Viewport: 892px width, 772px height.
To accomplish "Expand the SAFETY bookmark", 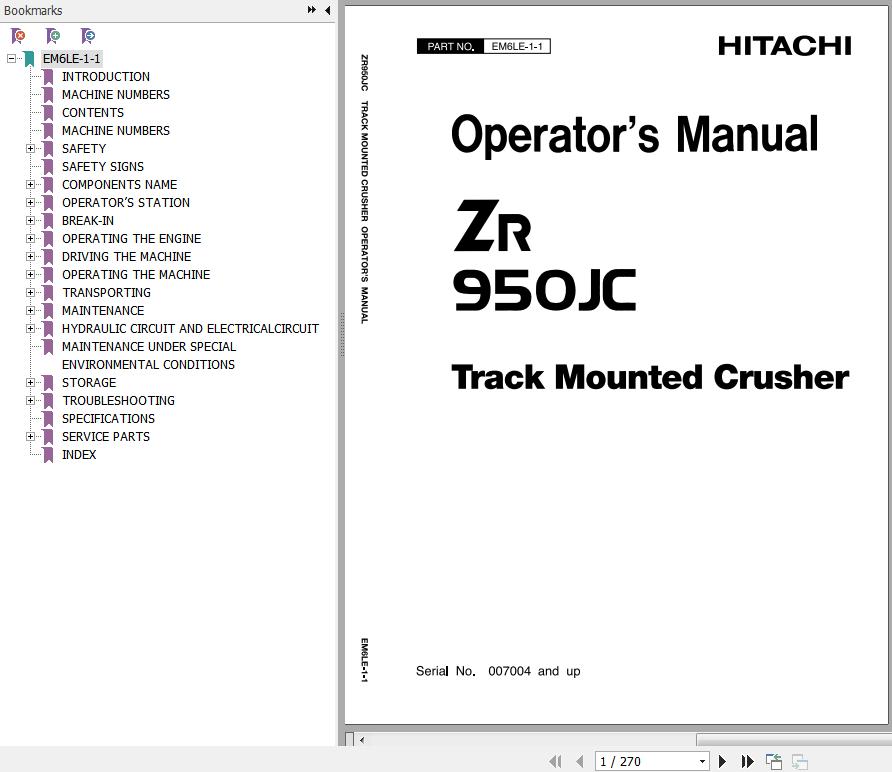I will point(30,148).
